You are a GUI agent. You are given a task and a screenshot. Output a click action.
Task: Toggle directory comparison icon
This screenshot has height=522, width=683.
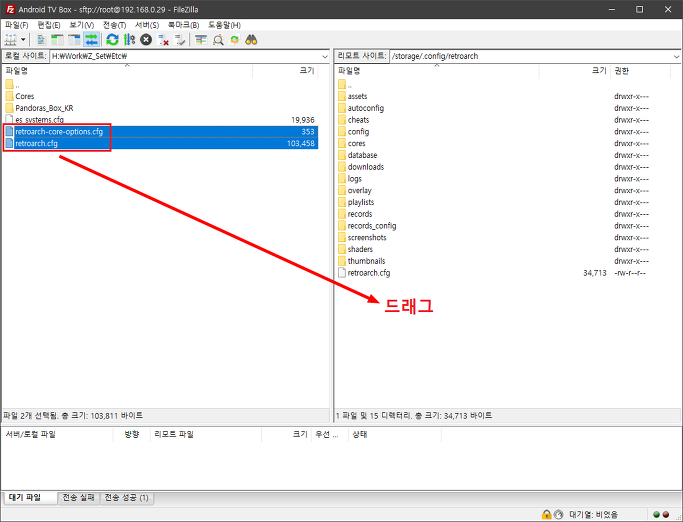pos(218,40)
